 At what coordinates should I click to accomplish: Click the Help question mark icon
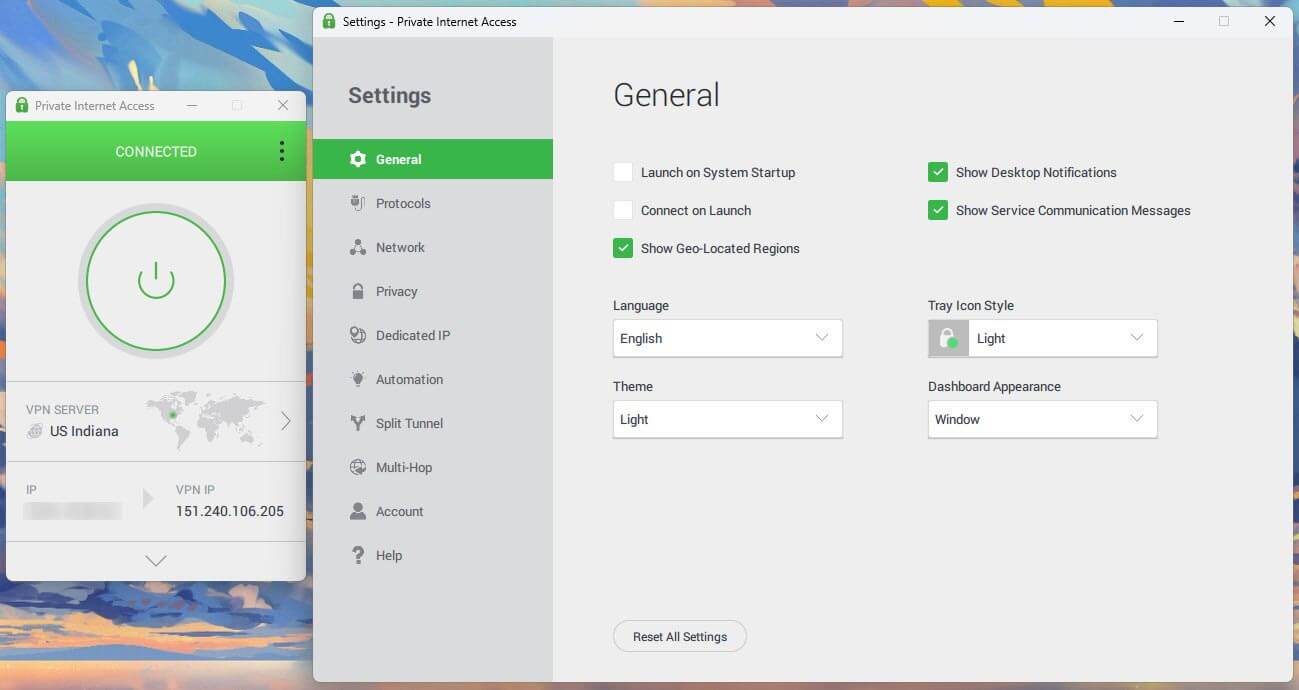358,555
